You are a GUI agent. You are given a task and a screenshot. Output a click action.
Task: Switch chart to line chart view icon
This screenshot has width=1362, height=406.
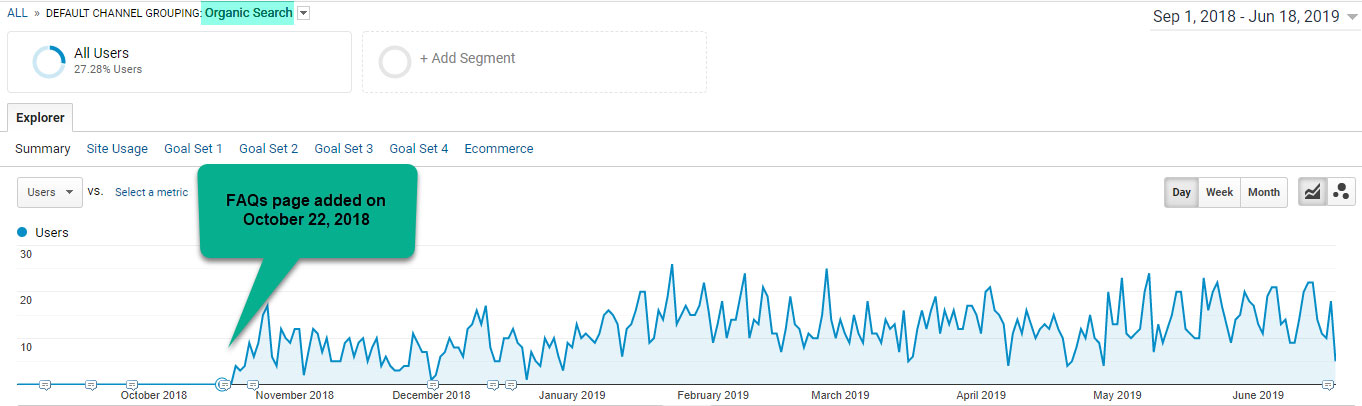pyautogui.click(x=1313, y=192)
